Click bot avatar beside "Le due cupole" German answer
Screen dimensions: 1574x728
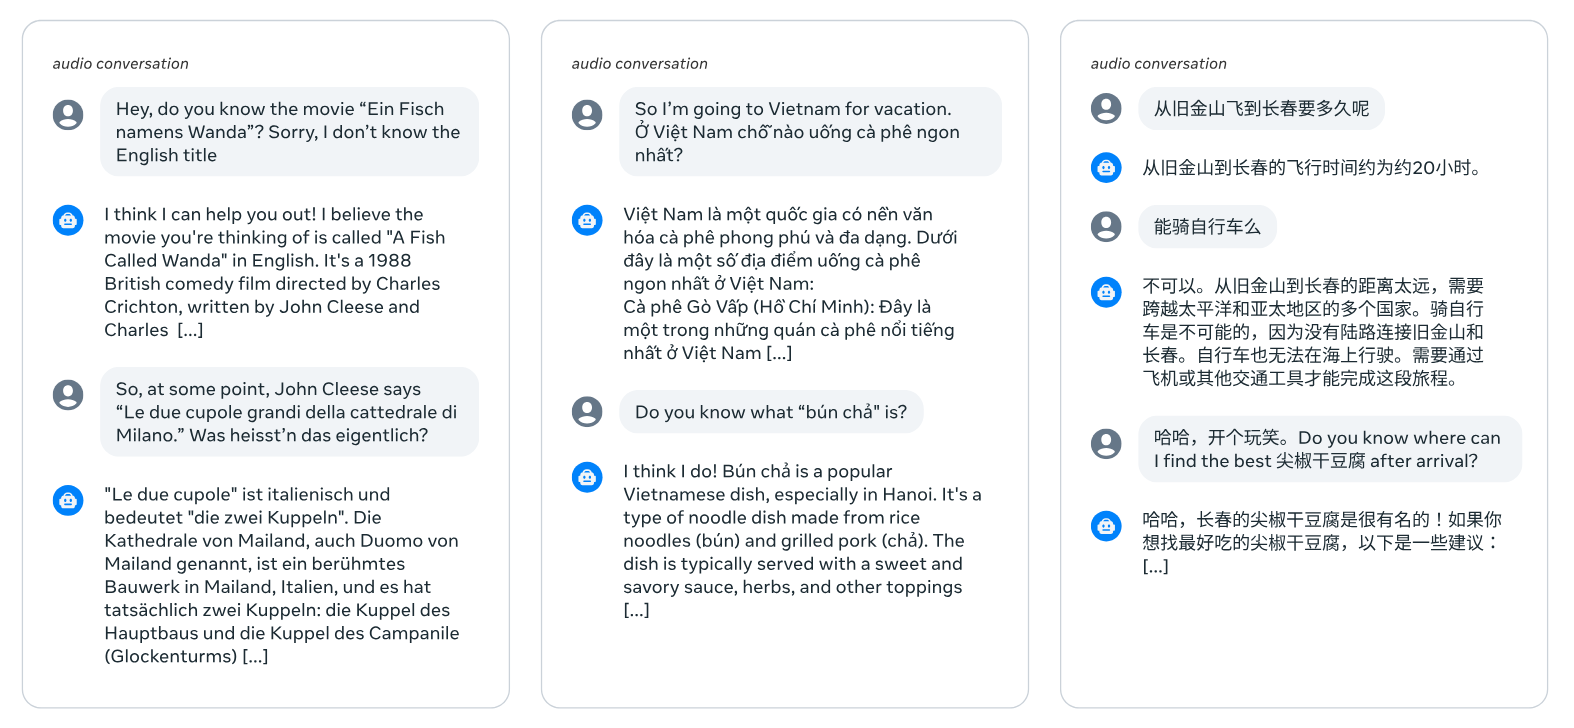click(68, 499)
